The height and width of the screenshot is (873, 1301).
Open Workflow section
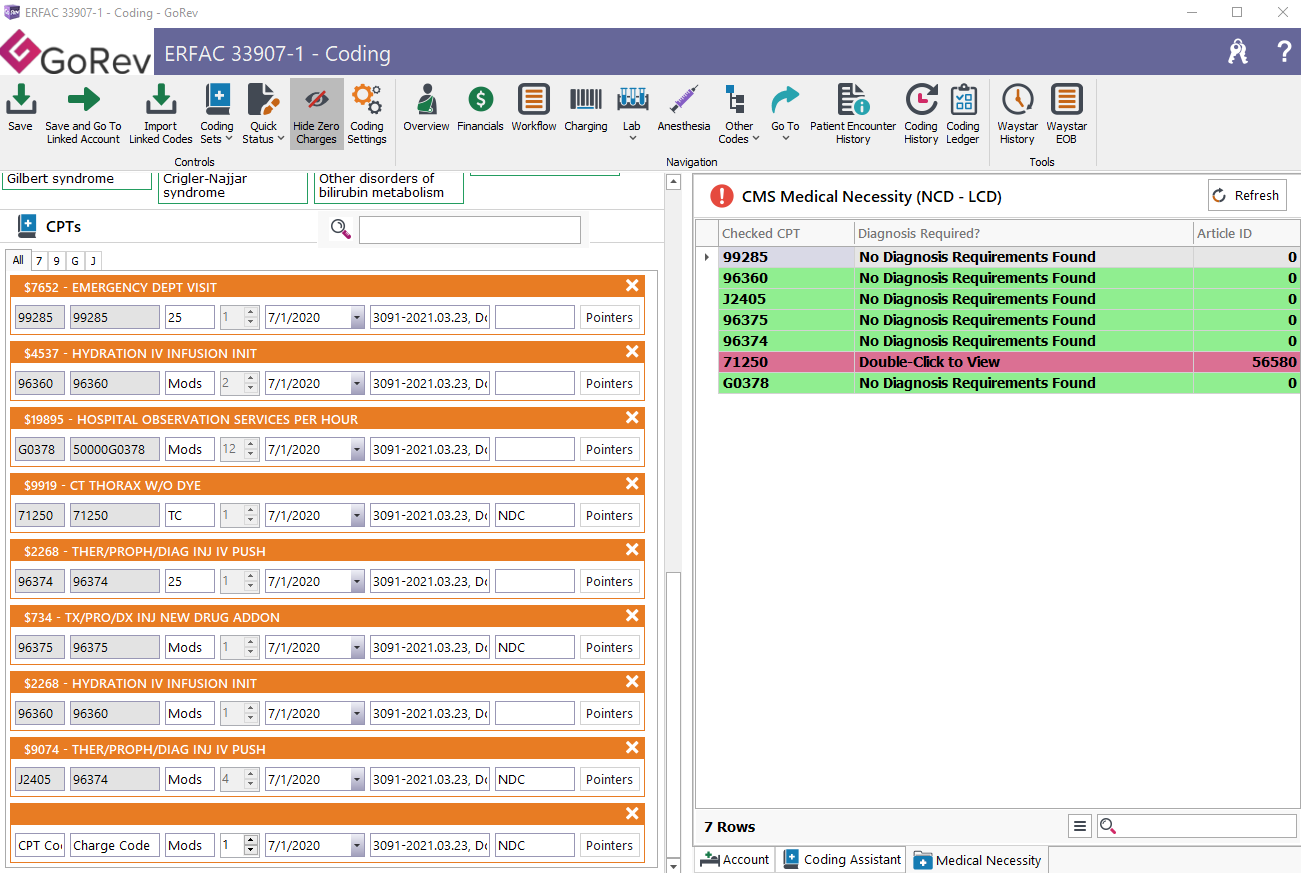(x=534, y=109)
